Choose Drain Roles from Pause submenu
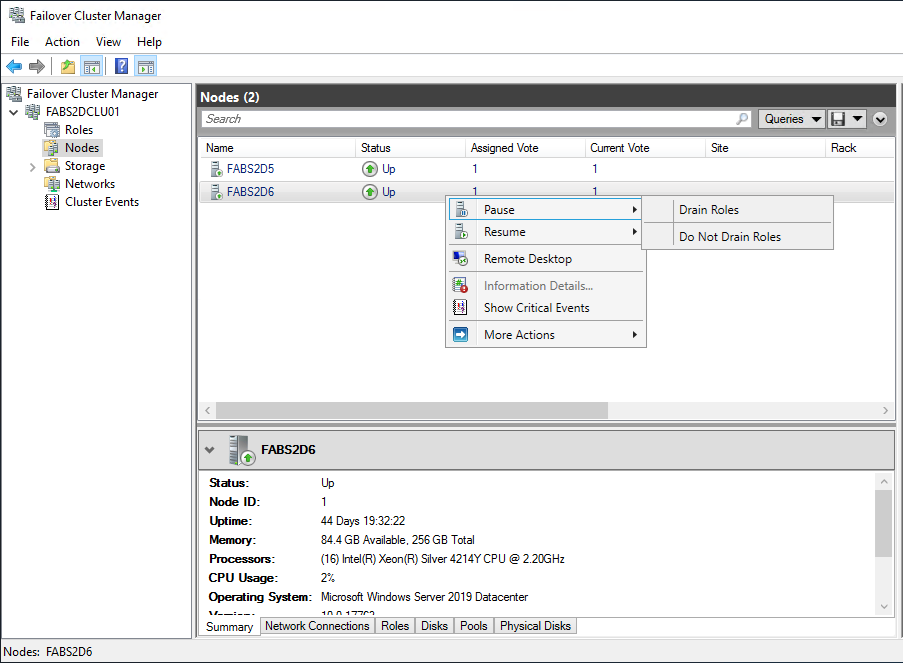Image resolution: width=903 pixels, height=663 pixels. pos(738,210)
